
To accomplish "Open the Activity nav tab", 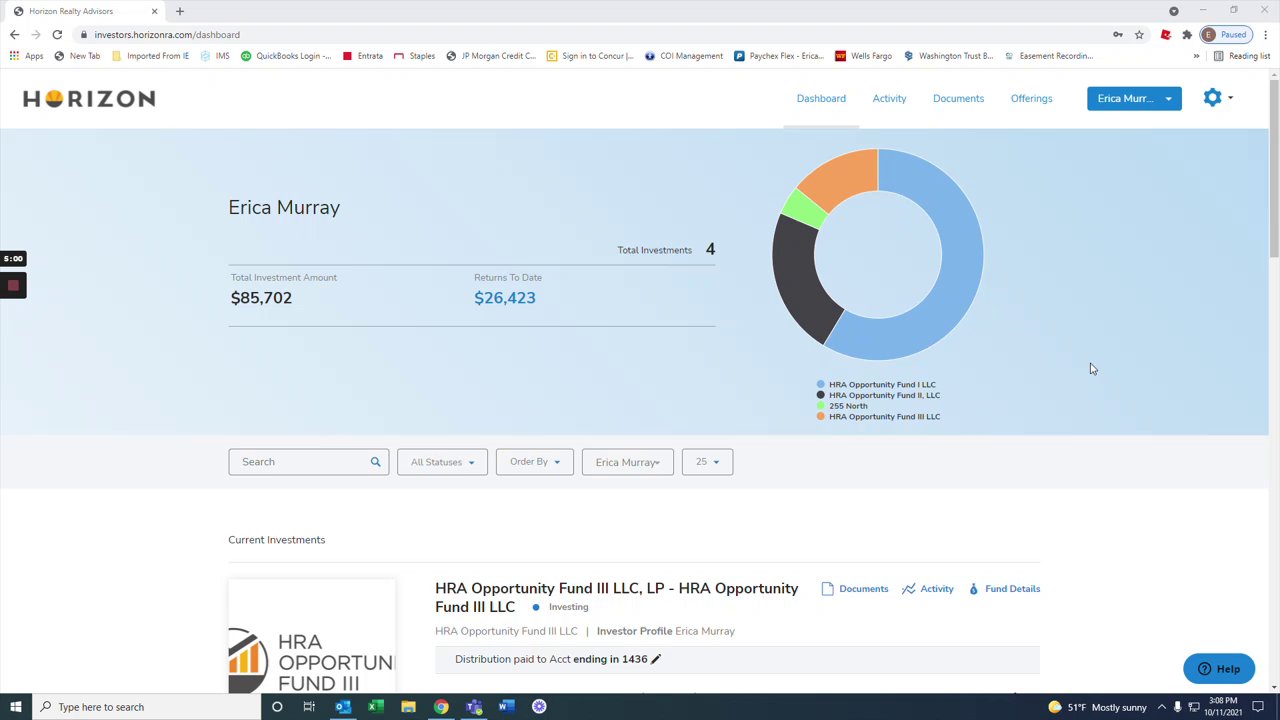I will [x=889, y=98].
